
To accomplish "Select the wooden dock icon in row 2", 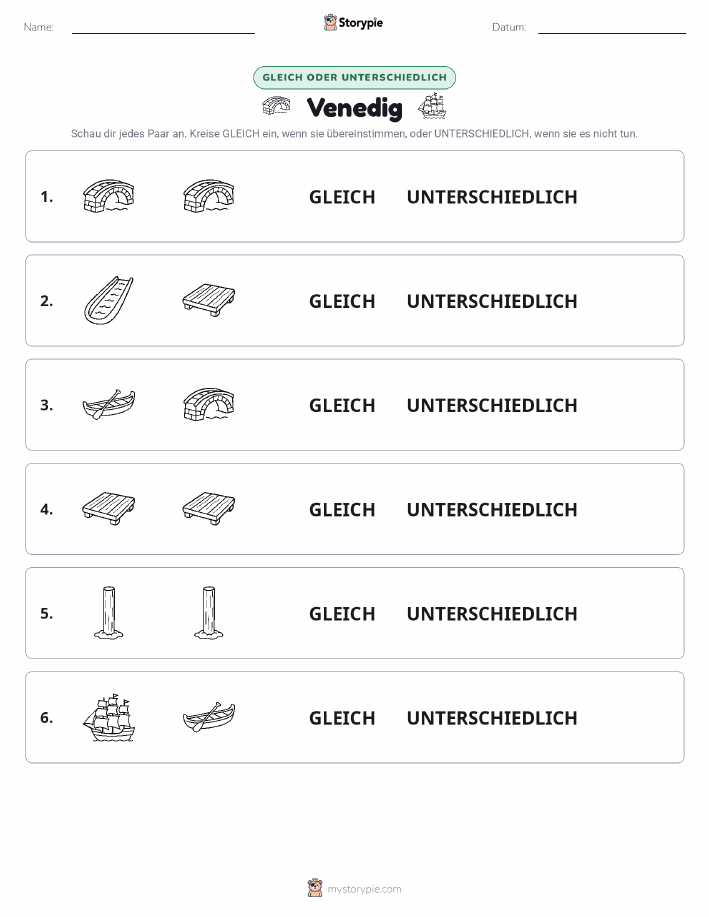I will 209,300.
